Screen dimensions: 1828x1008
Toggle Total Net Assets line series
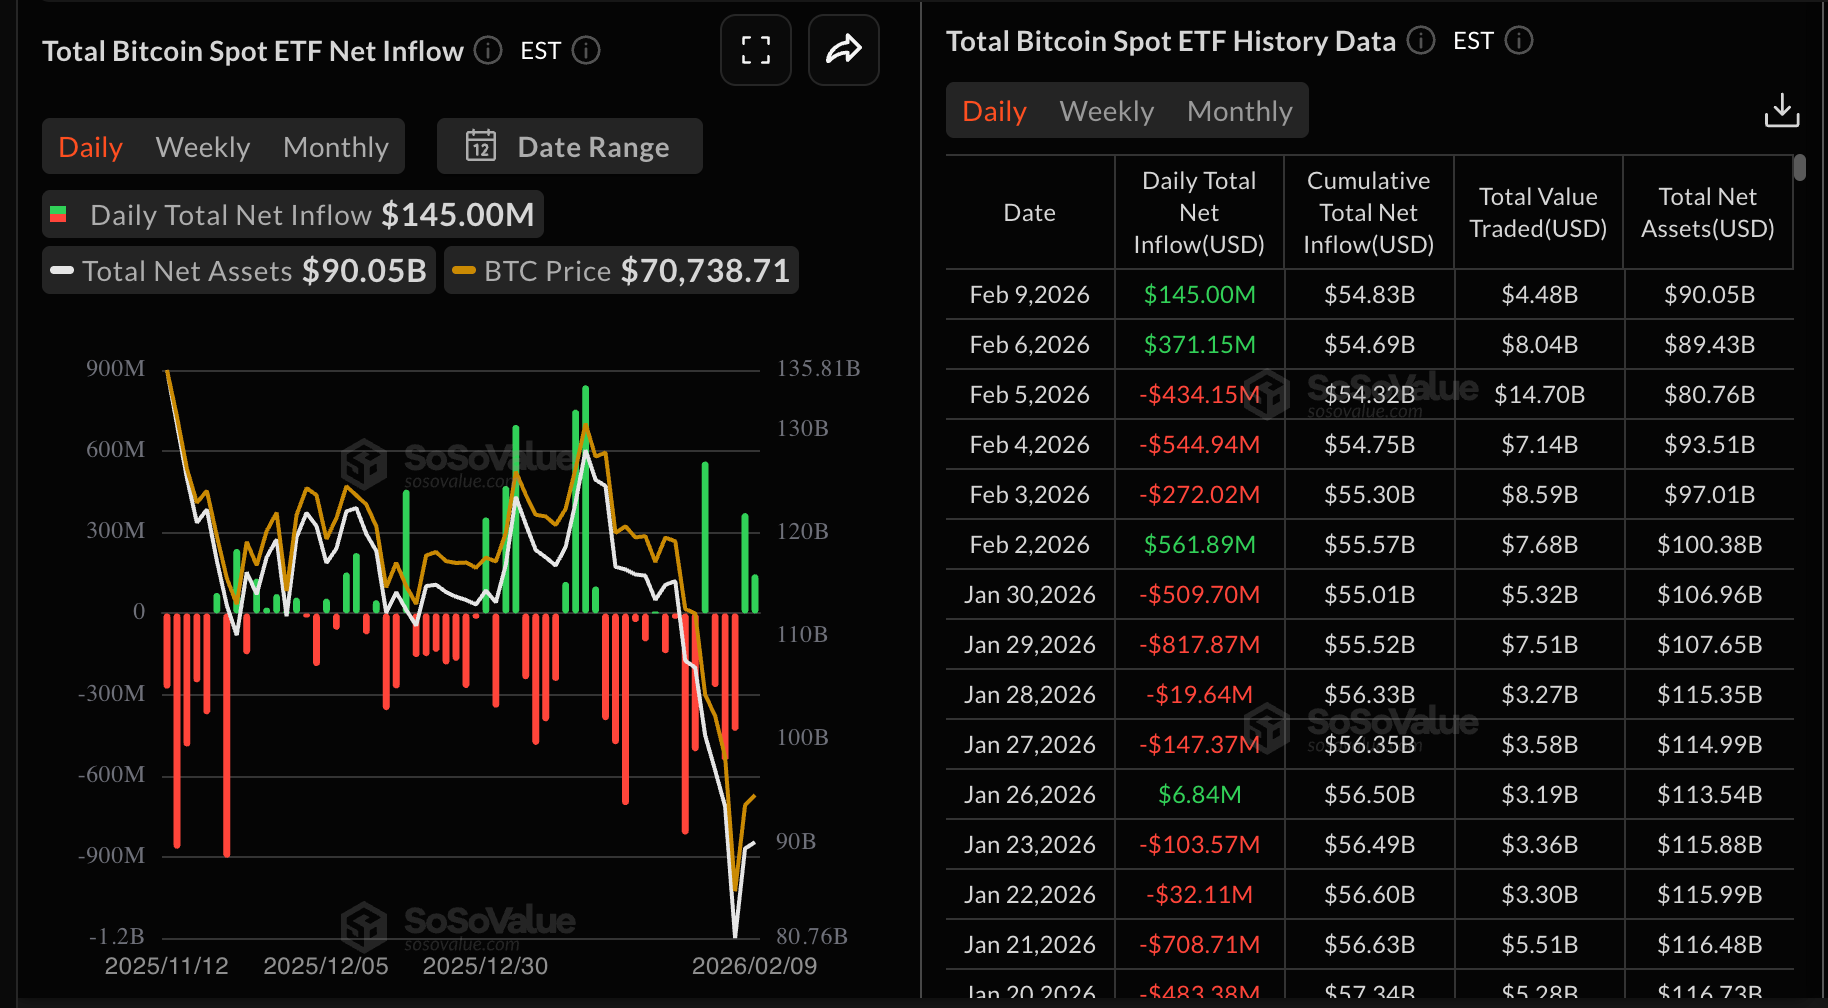[x=239, y=270]
